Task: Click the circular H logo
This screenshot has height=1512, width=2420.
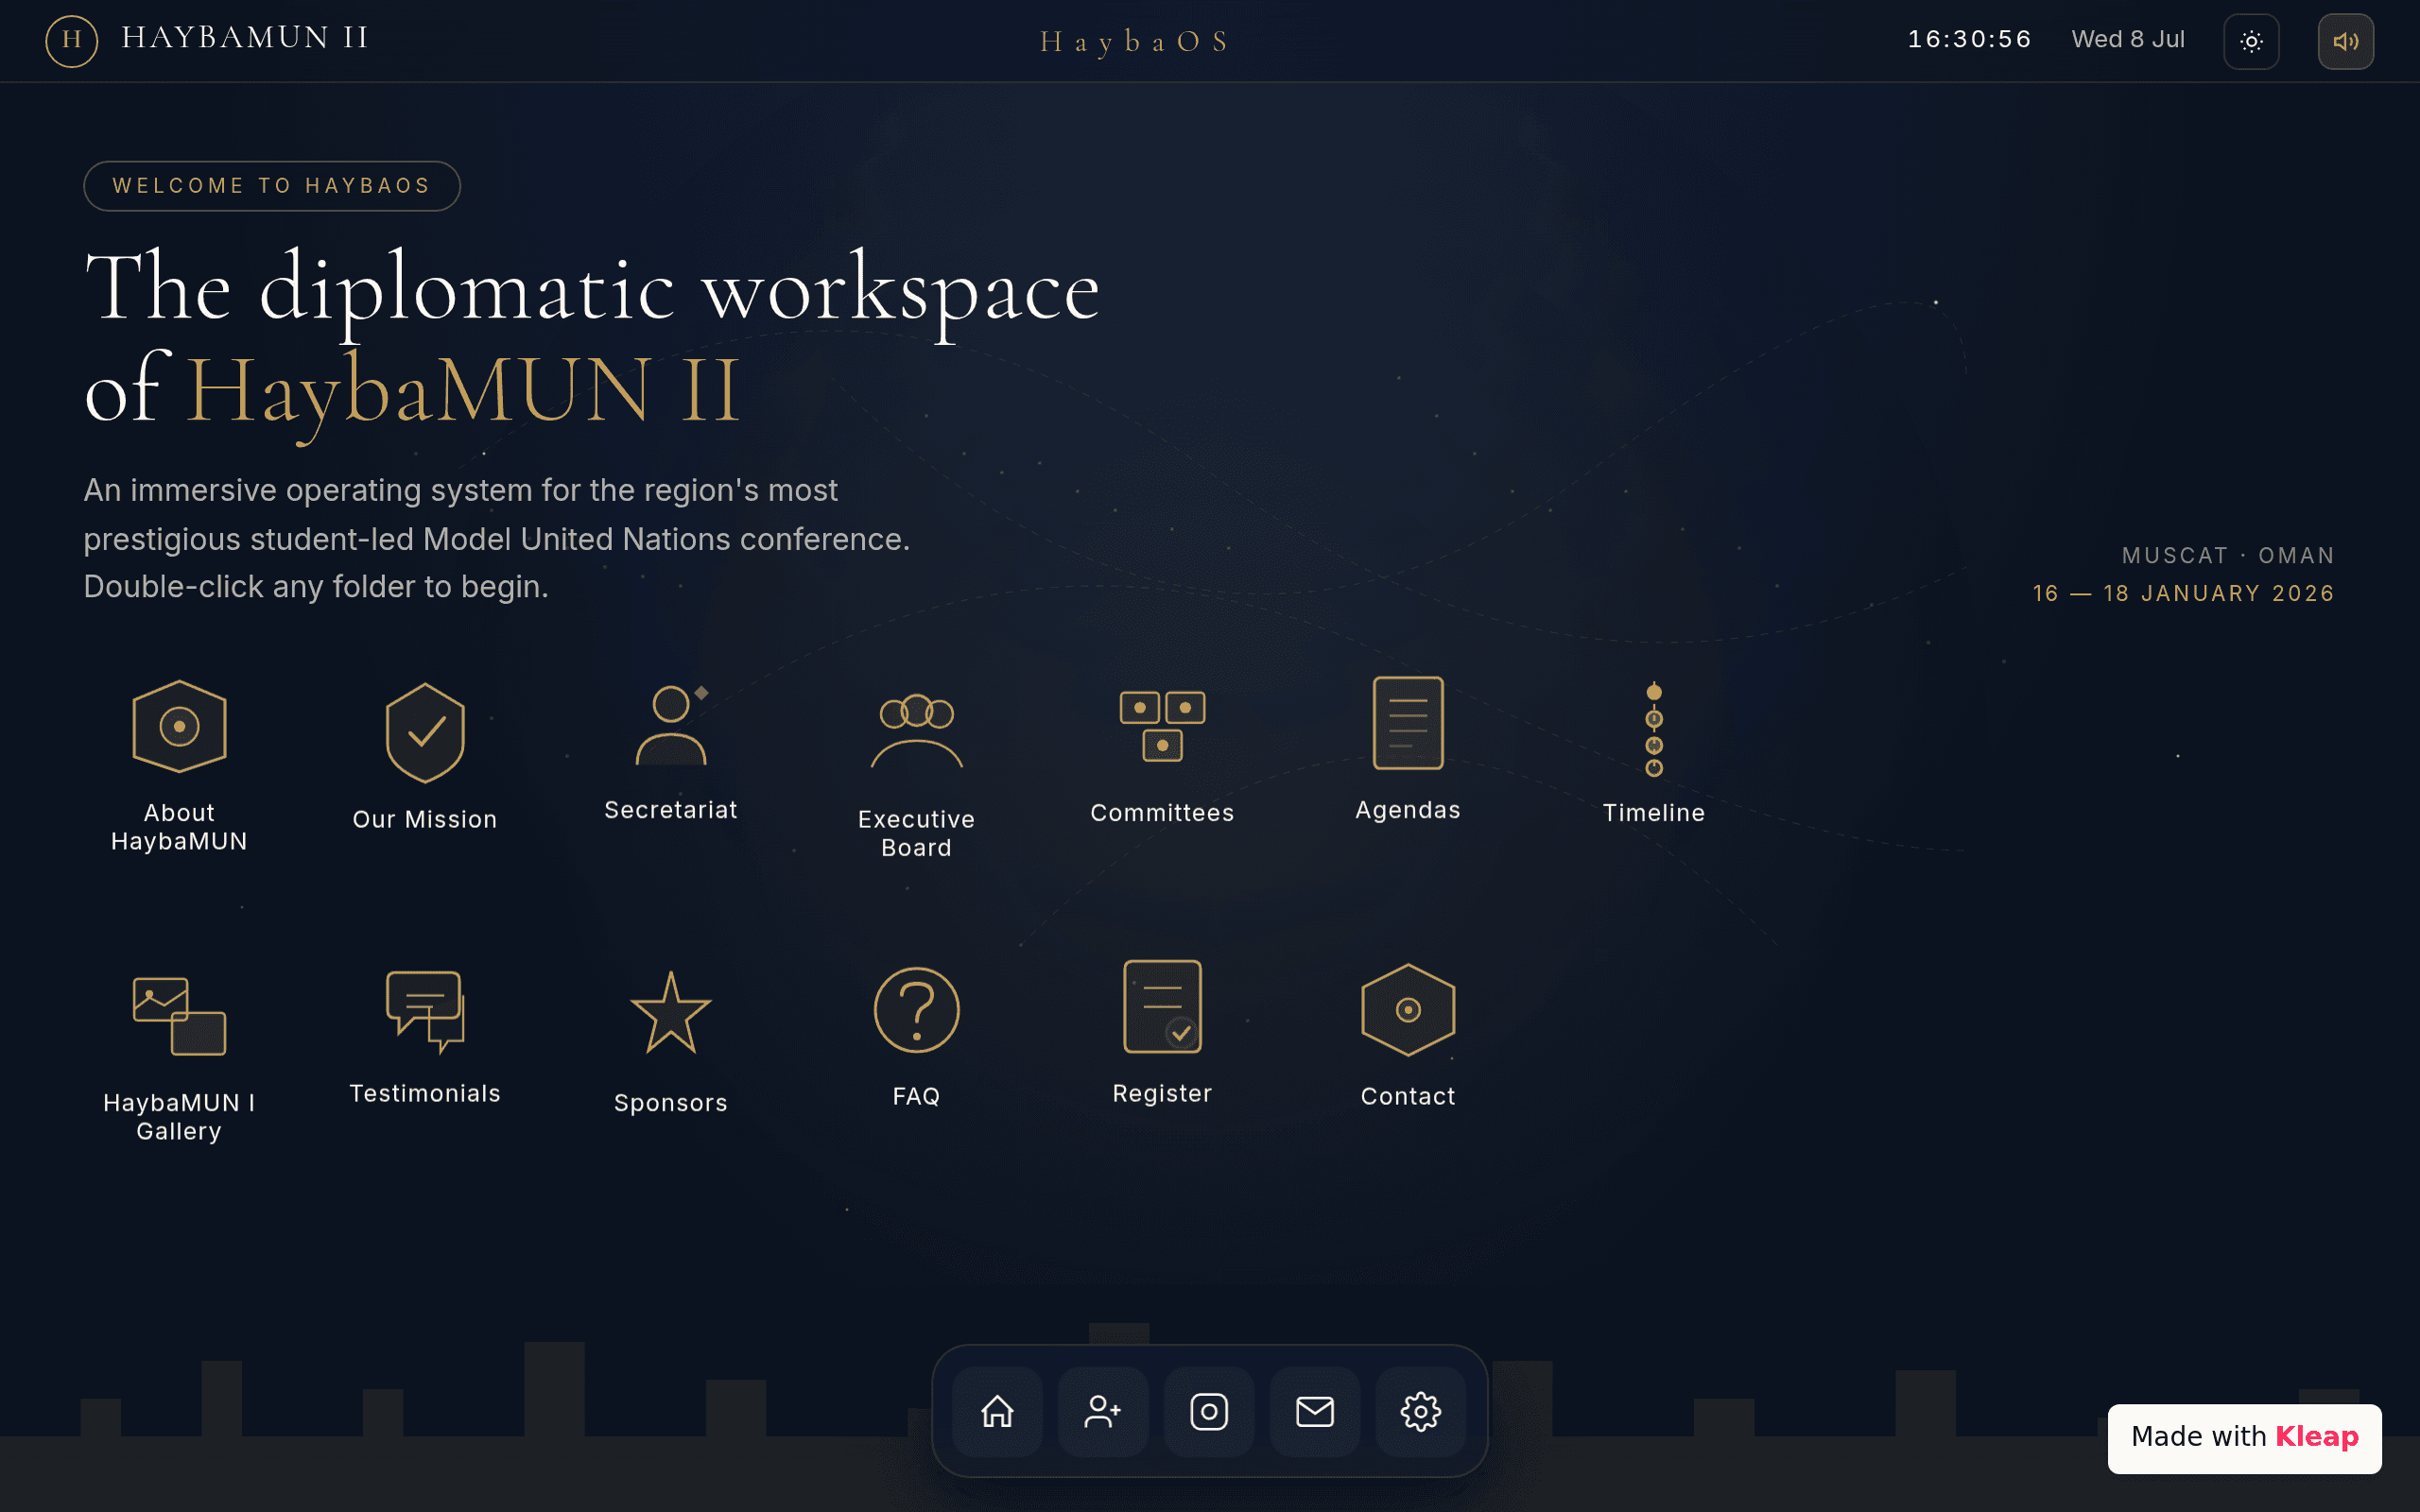Action: (x=72, y=41)
